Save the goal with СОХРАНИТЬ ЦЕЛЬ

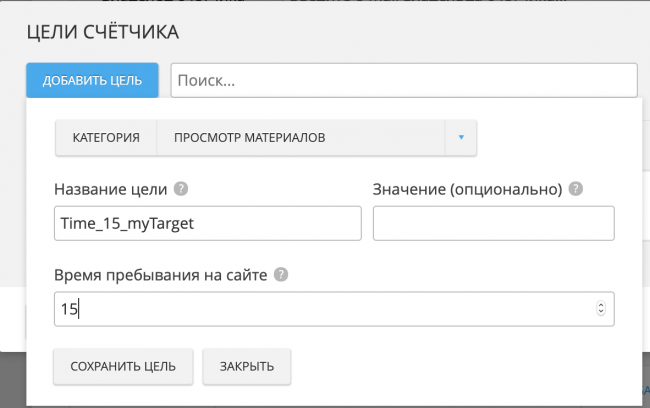[123, 367]
